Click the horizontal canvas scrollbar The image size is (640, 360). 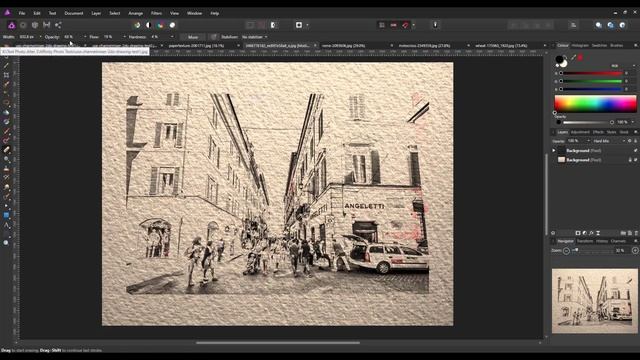point(278,343)
